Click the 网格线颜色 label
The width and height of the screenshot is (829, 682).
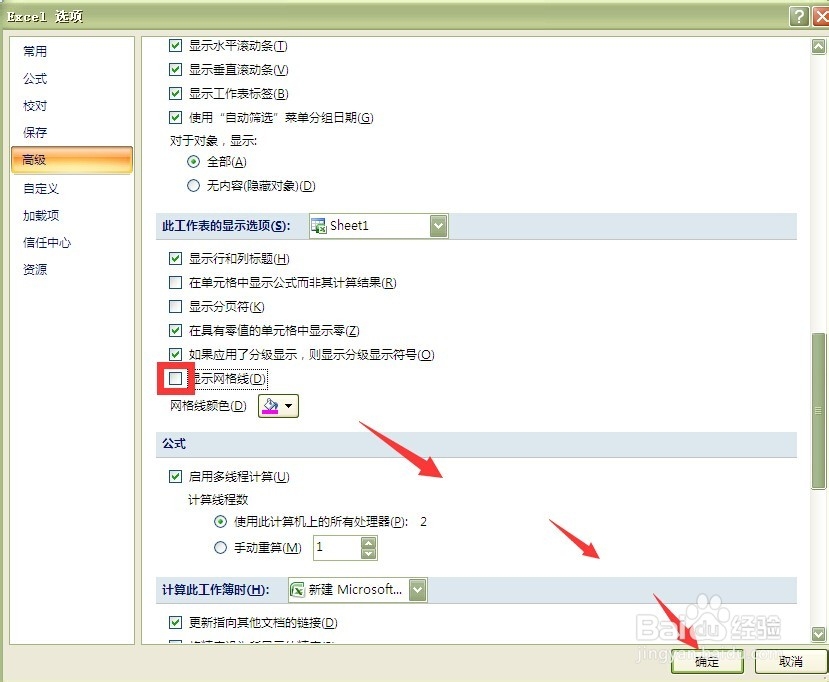pos(208,406)
